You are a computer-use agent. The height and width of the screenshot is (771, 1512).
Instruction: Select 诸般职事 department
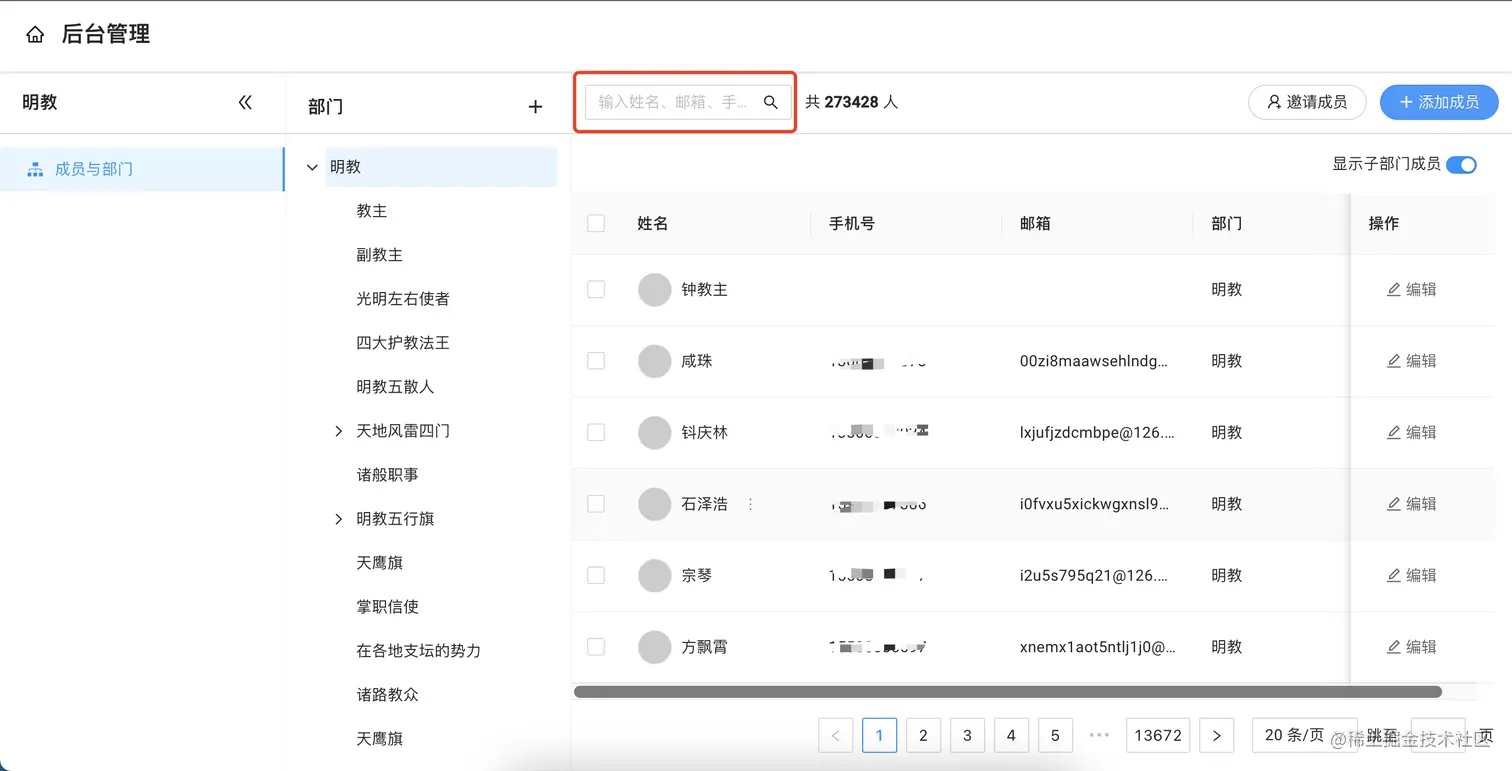click(387, 475)
